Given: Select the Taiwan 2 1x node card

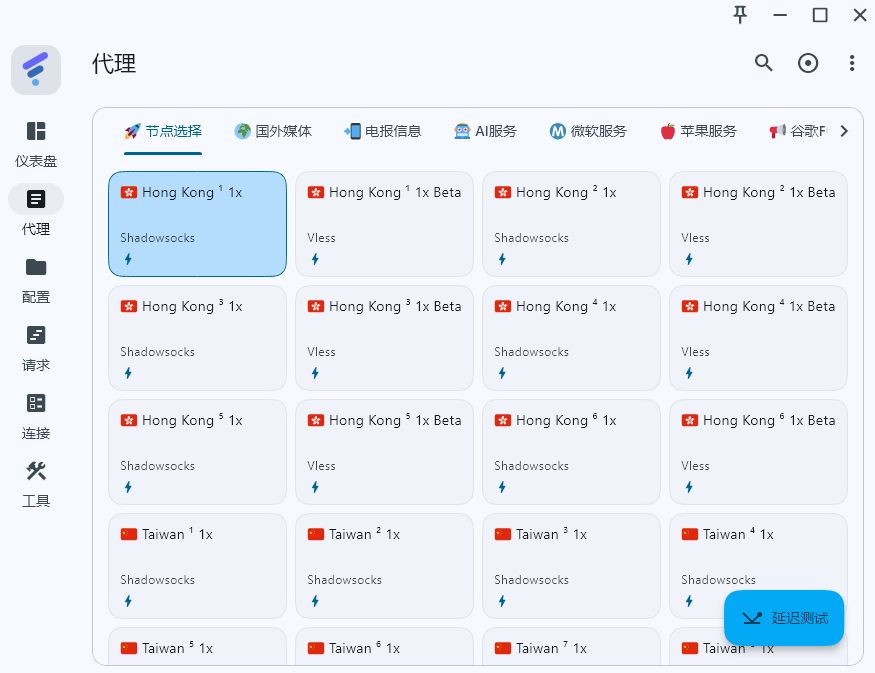Looking at the screenshot, I should (384, 566).
